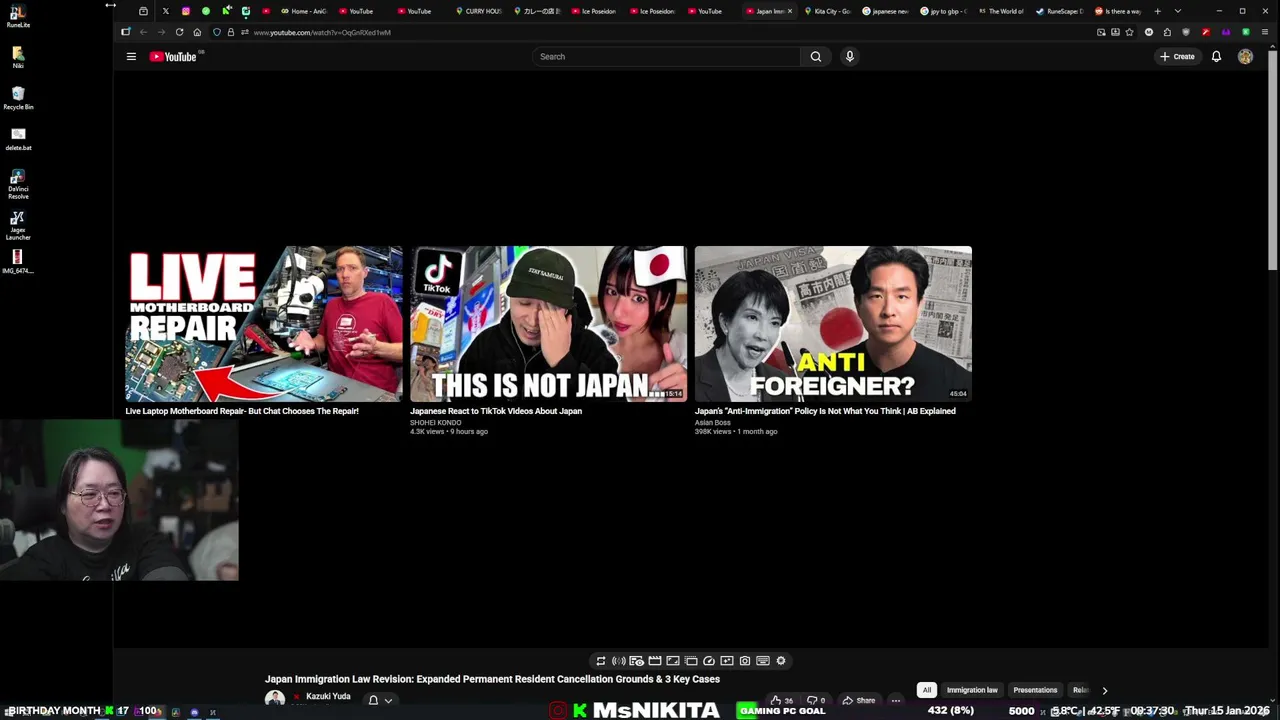
Task: Open the YouTube hamburger guide menu
Action: (x=131, y=57)
